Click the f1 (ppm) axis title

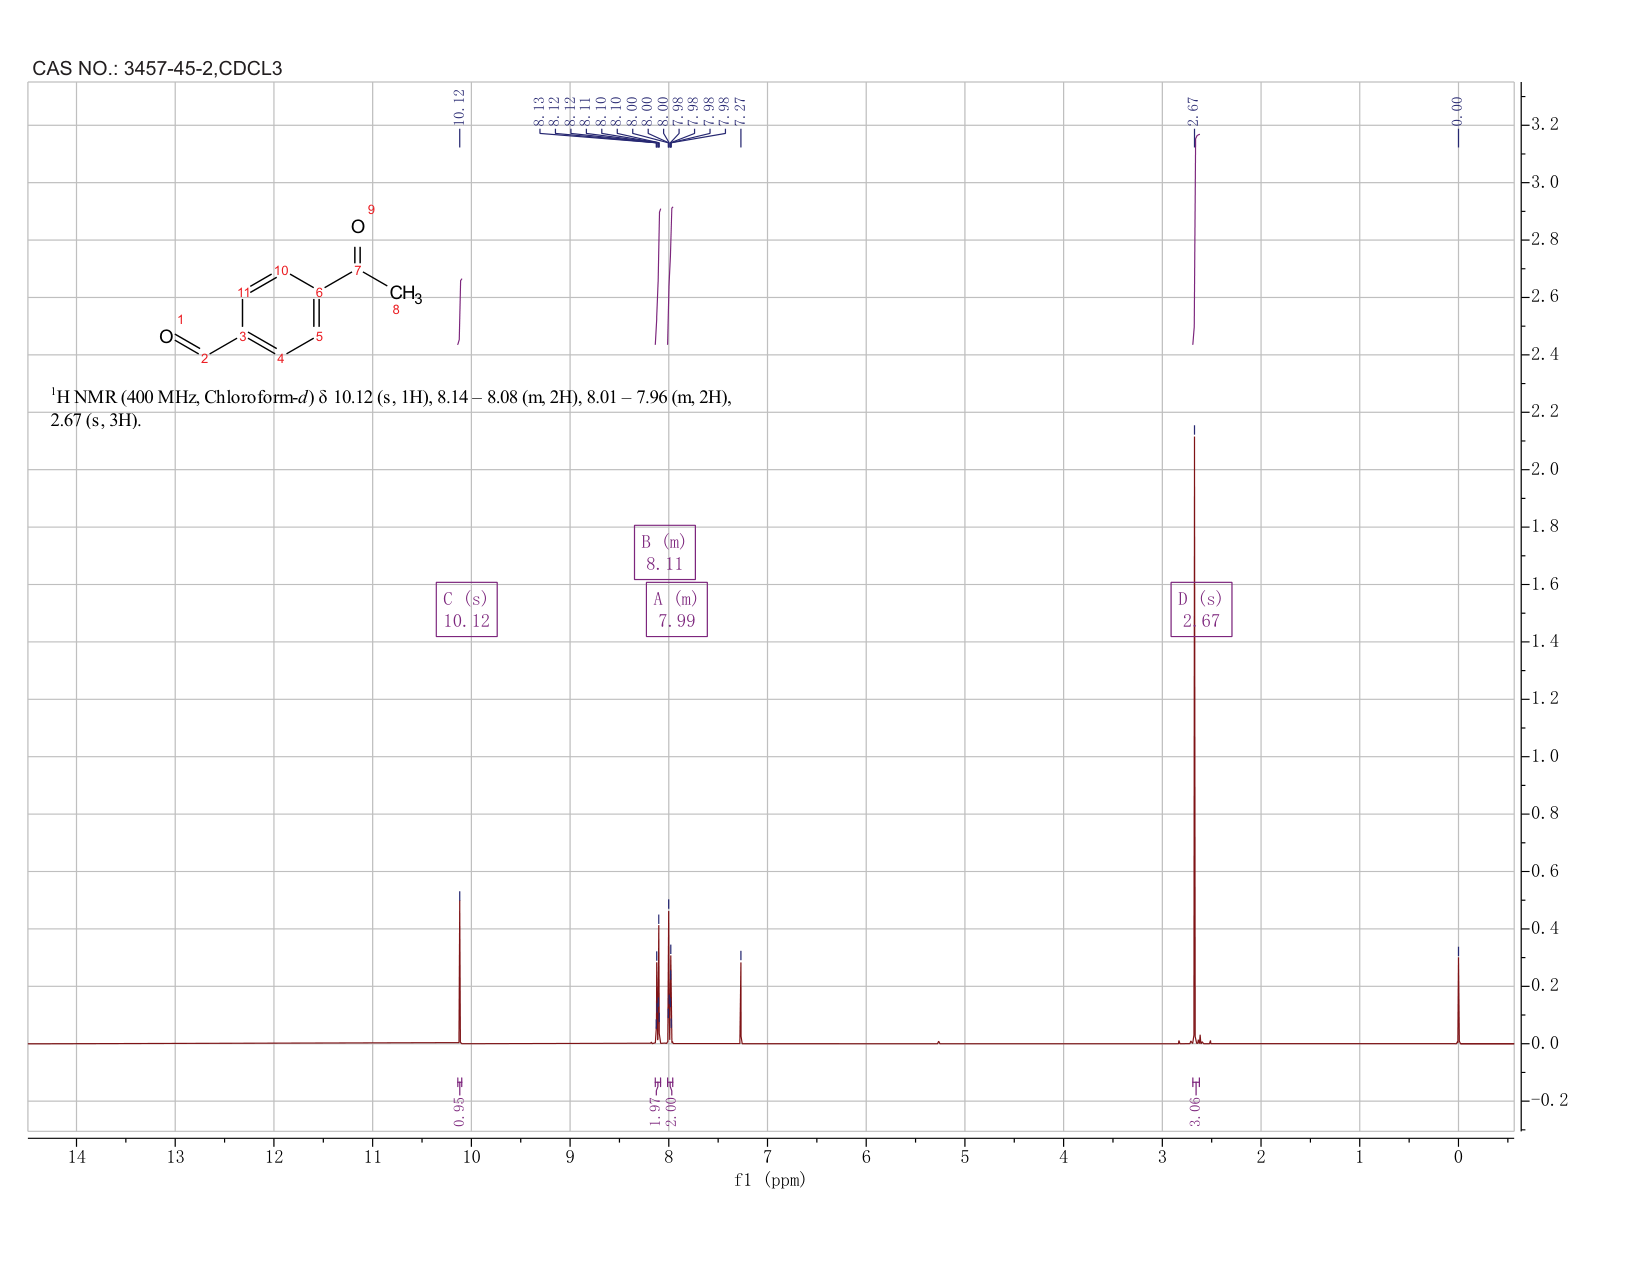click(770, 1180)
